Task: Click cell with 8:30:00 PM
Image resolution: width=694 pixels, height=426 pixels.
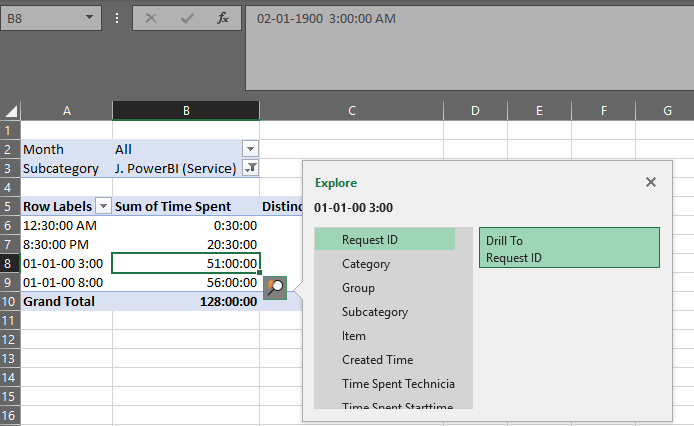Action: click(x=66, y=244)
